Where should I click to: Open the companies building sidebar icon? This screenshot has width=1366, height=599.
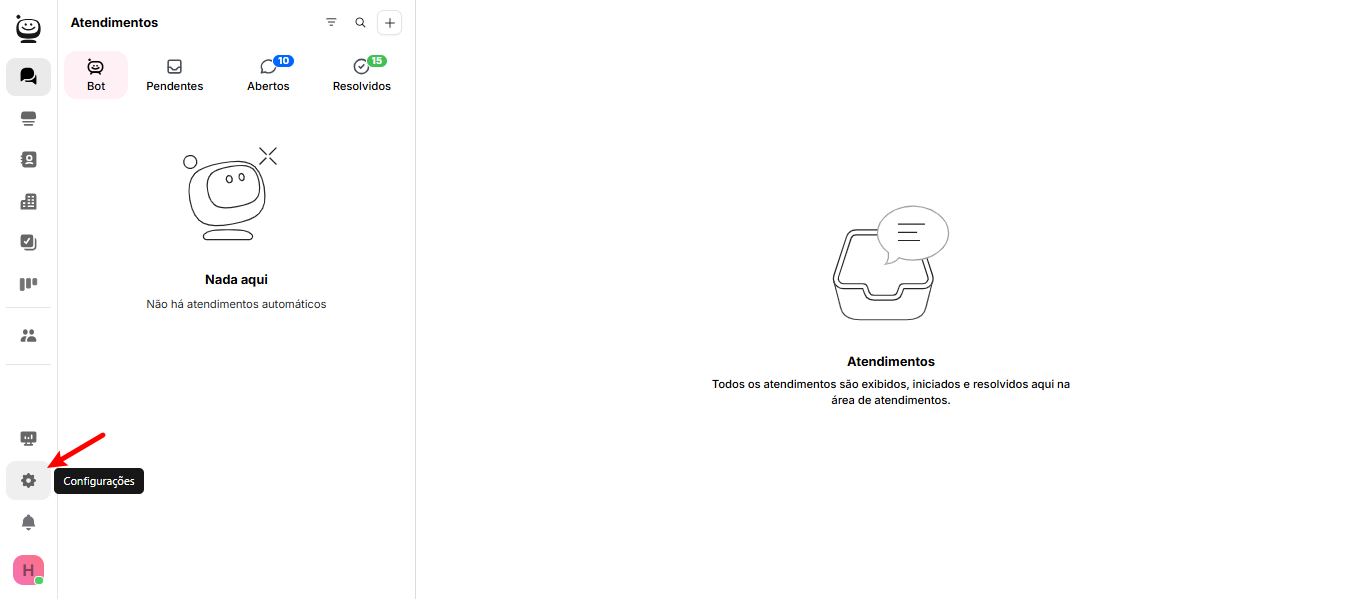28,201
